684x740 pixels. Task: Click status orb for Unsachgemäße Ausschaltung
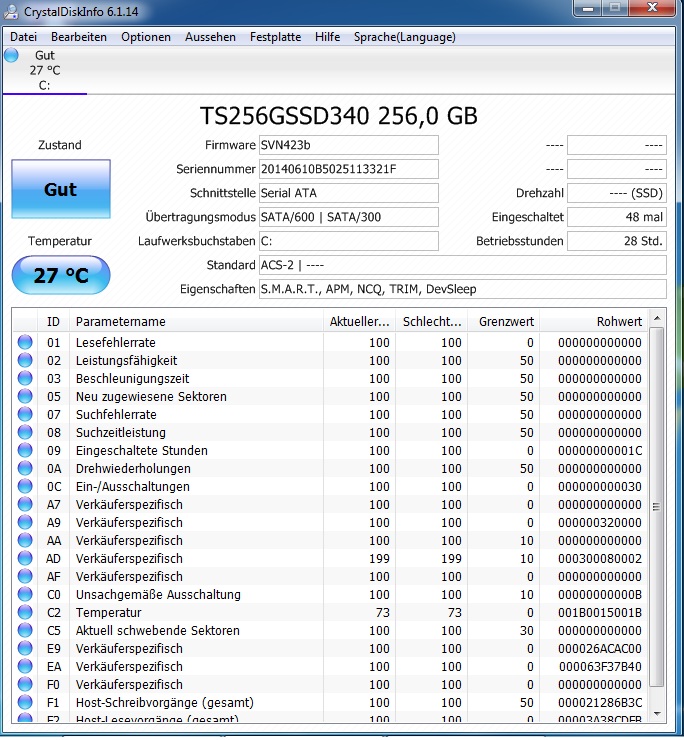tap(25, 594)
